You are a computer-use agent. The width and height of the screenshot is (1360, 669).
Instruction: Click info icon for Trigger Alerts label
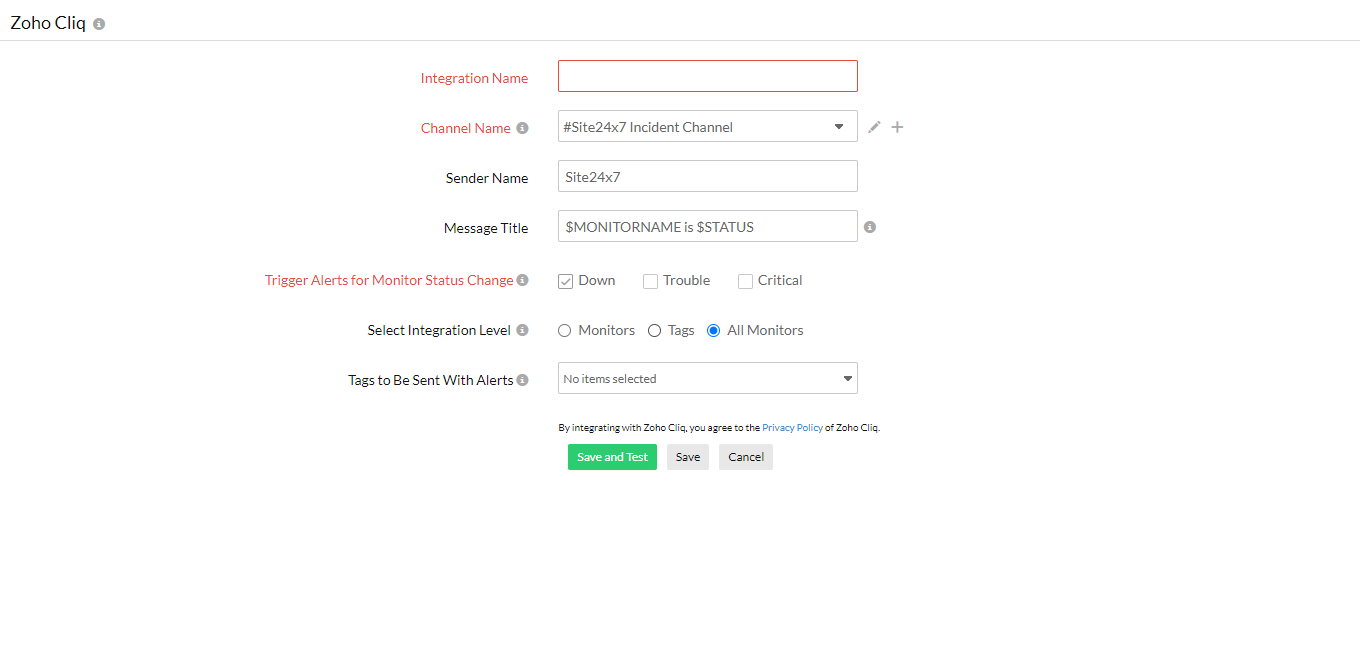[522, 280]
